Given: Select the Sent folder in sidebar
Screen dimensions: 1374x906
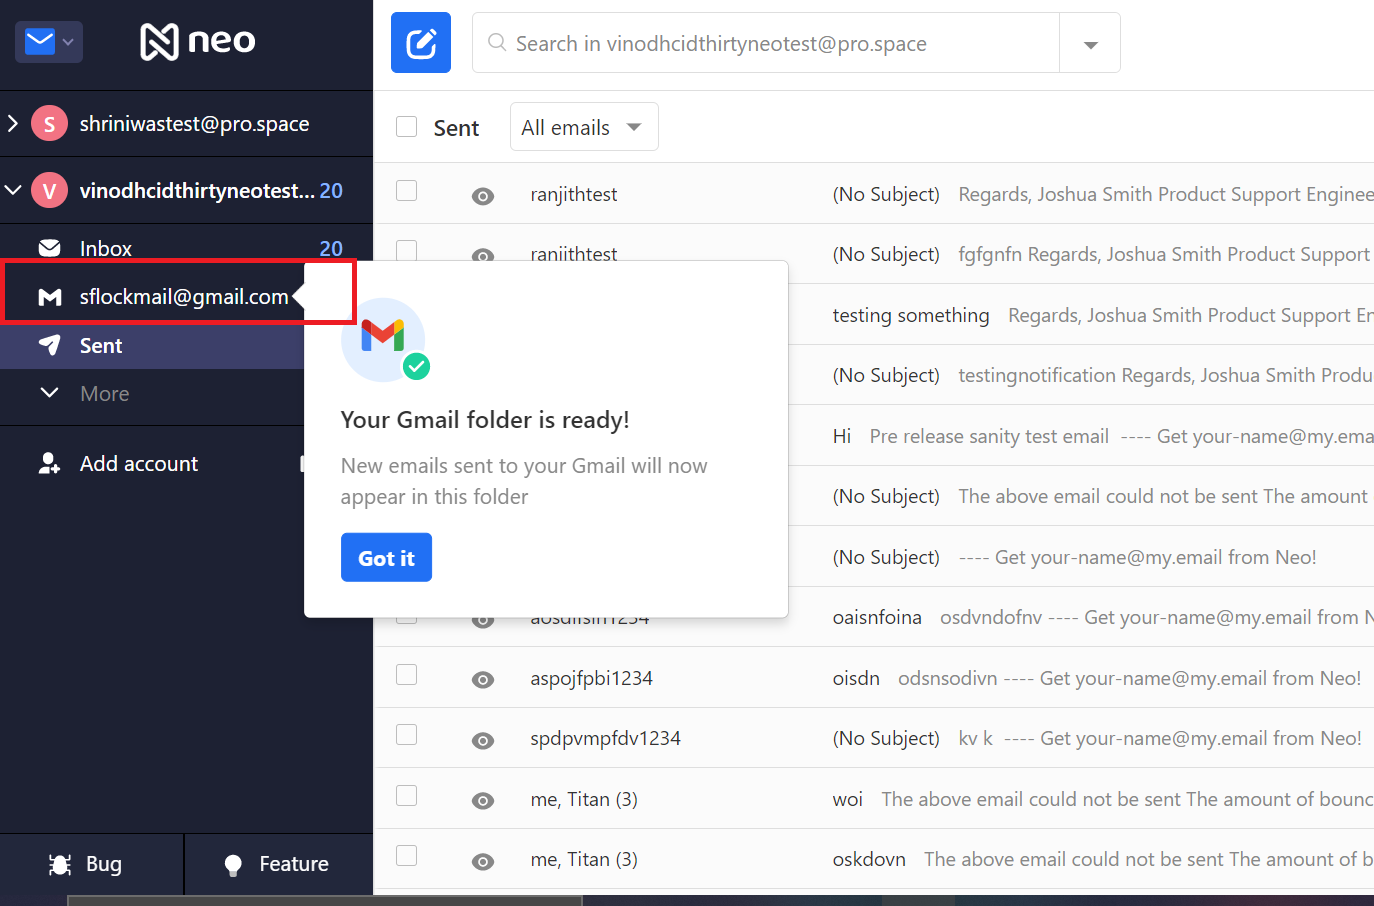Looking at the screenshot, I should coord(152,346).
